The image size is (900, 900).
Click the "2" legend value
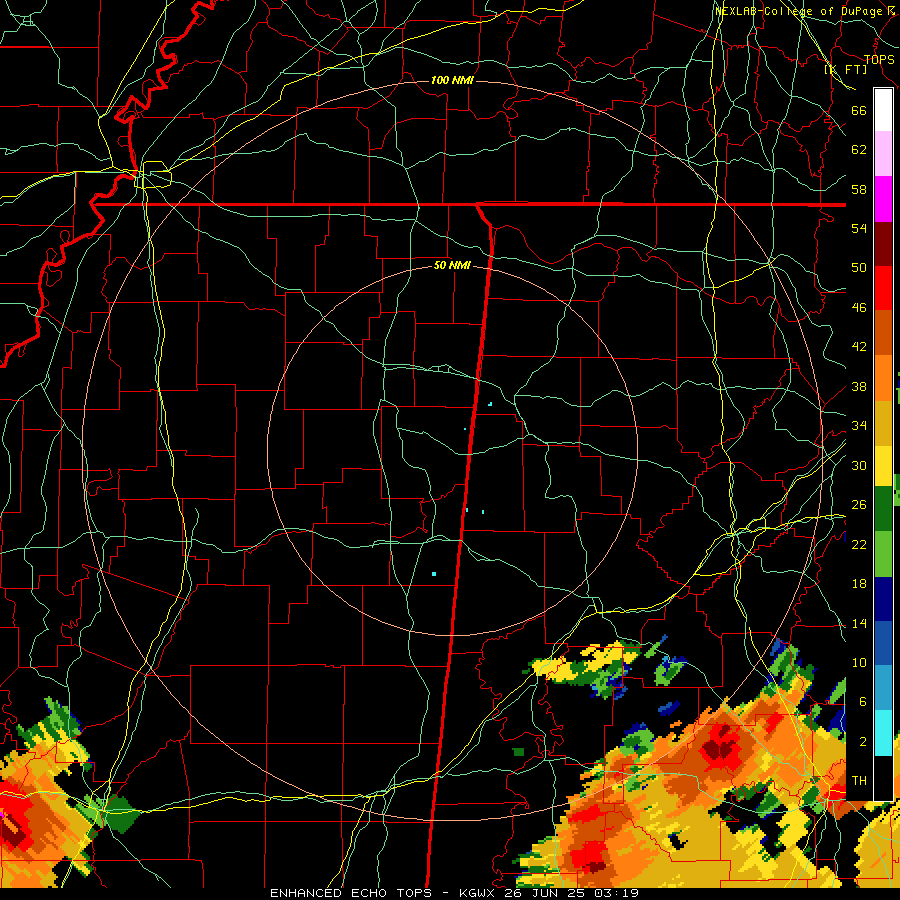863,741
